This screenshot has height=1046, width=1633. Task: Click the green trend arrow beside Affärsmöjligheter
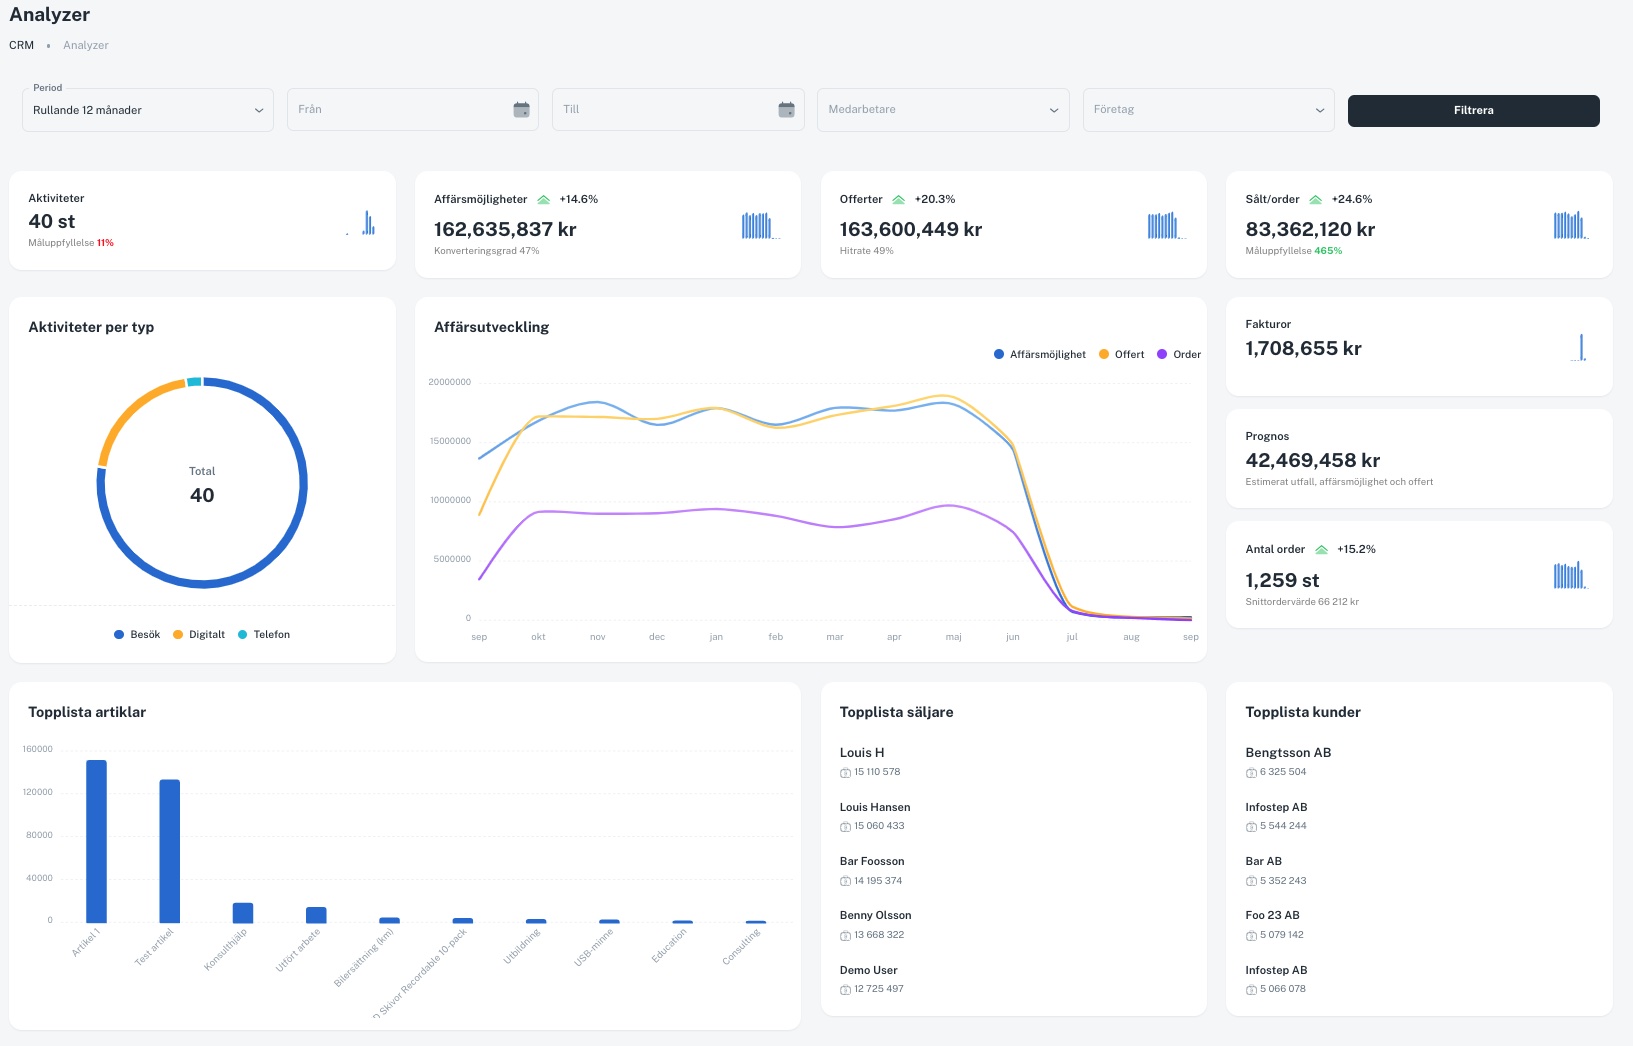tap(544, 200)
